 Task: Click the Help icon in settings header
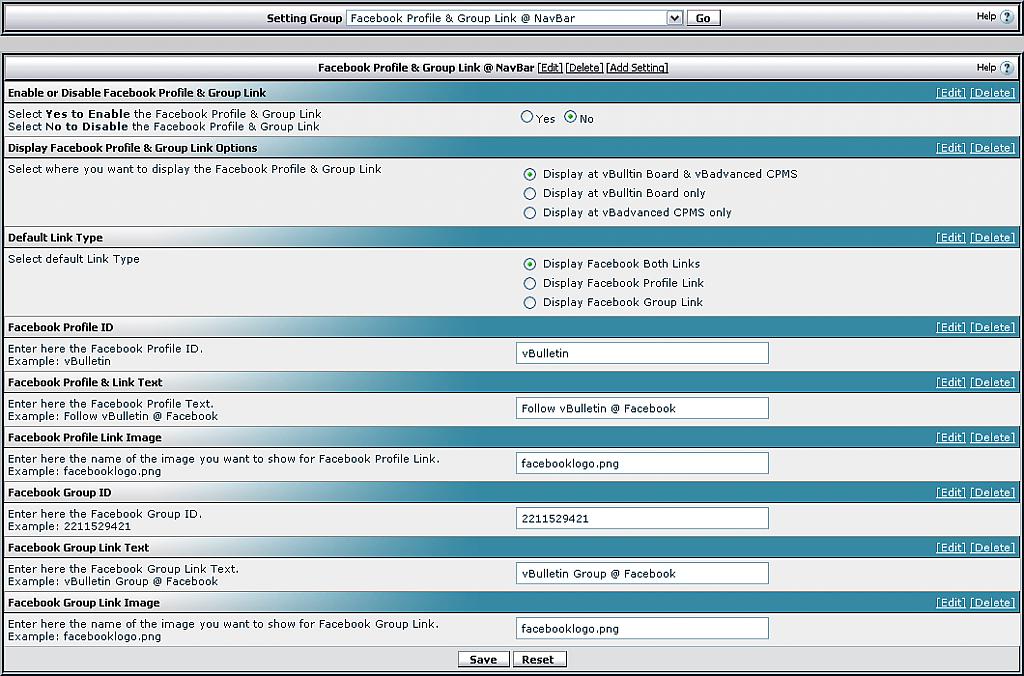(x=1006, y=68)
